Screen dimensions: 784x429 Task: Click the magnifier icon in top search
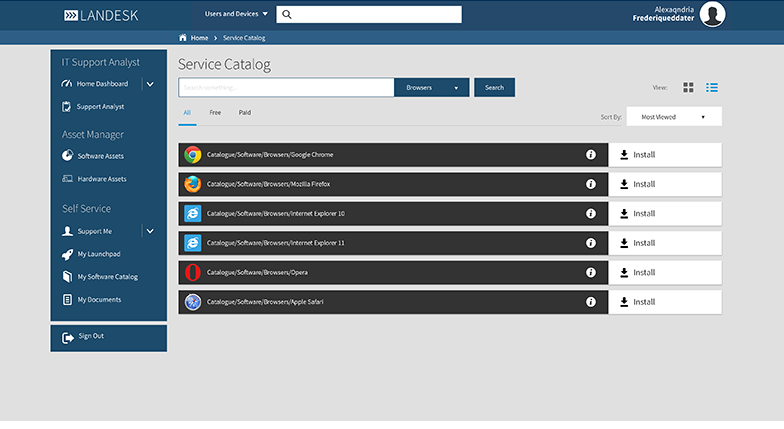pos(286,15)
